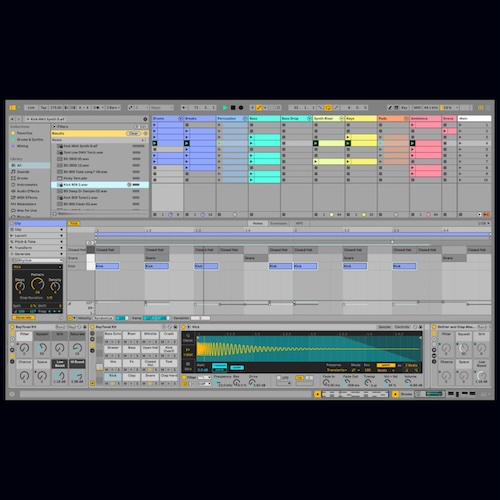The image size is (500, 500).
Task: Click the Arrangement Record circle button
Action: click(x=241, y=108)
